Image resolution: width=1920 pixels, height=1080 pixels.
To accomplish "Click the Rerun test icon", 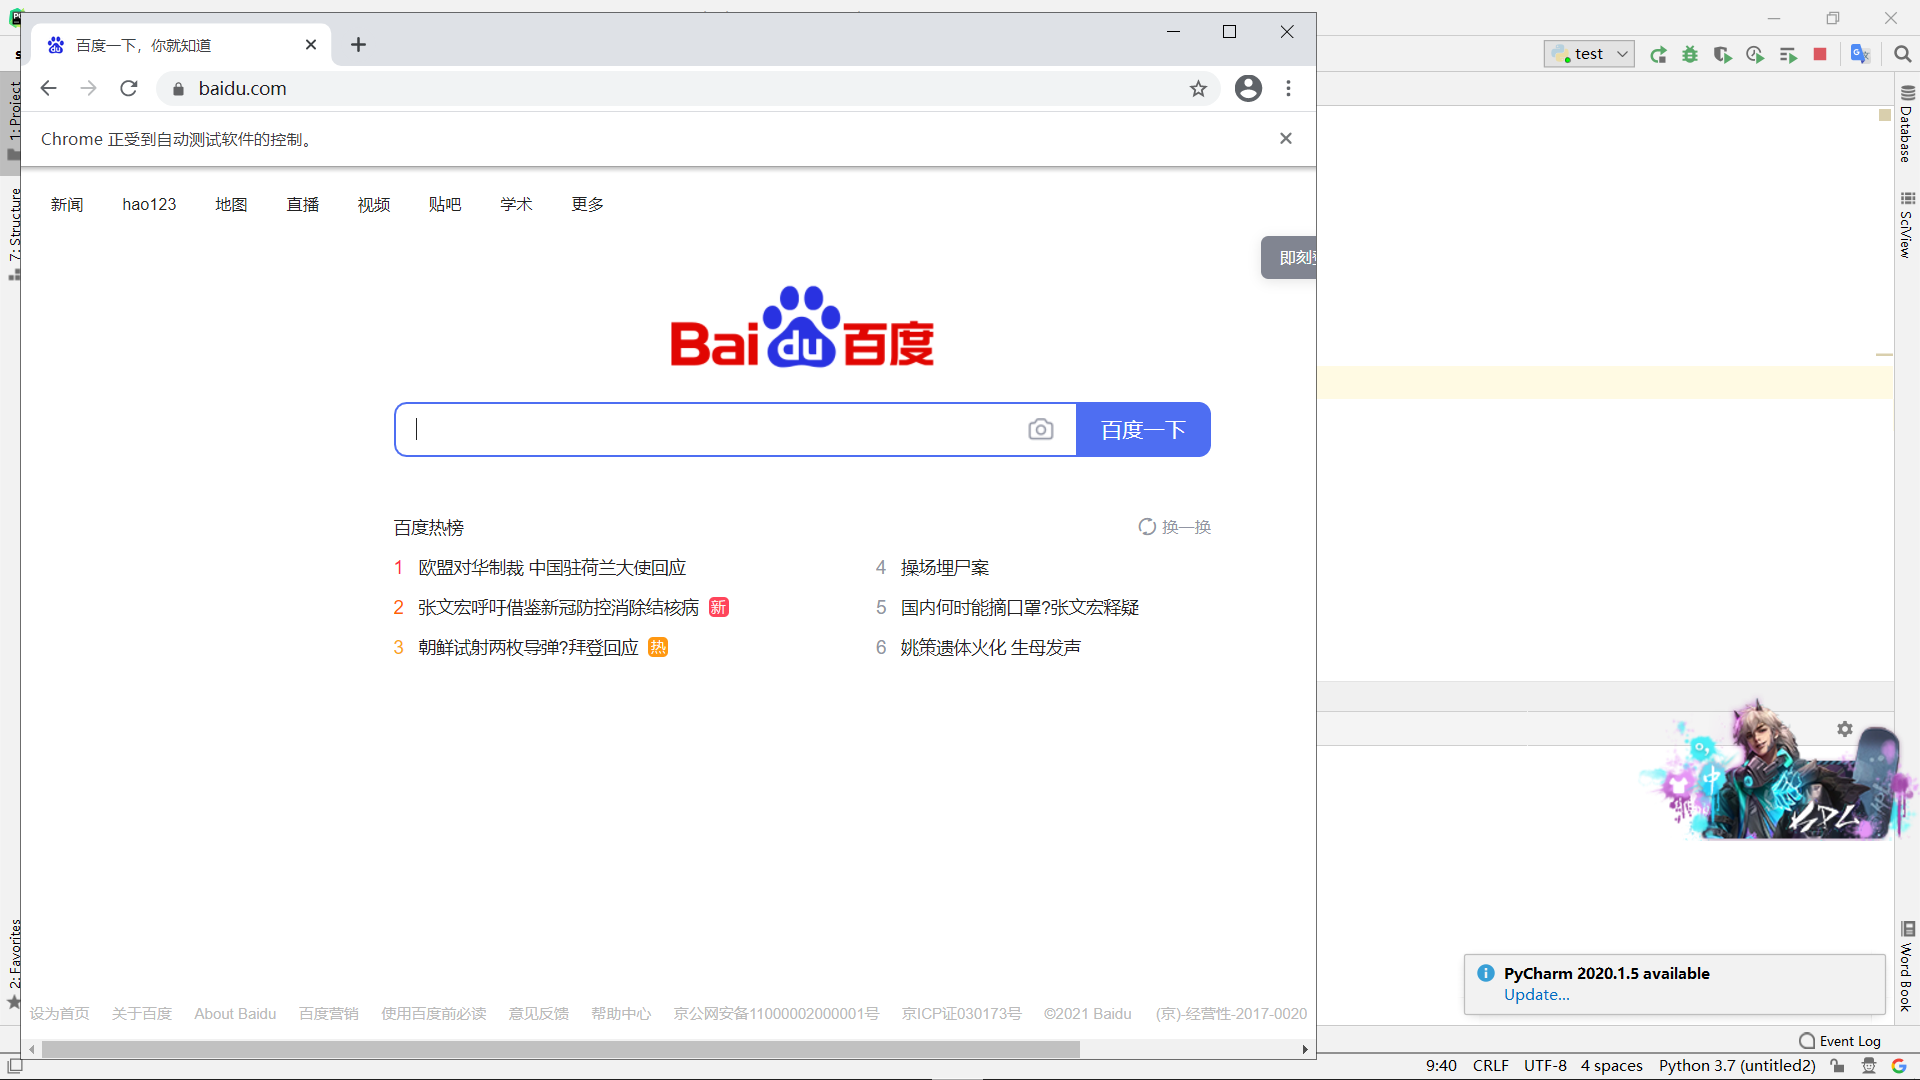I will [1658, 55].
